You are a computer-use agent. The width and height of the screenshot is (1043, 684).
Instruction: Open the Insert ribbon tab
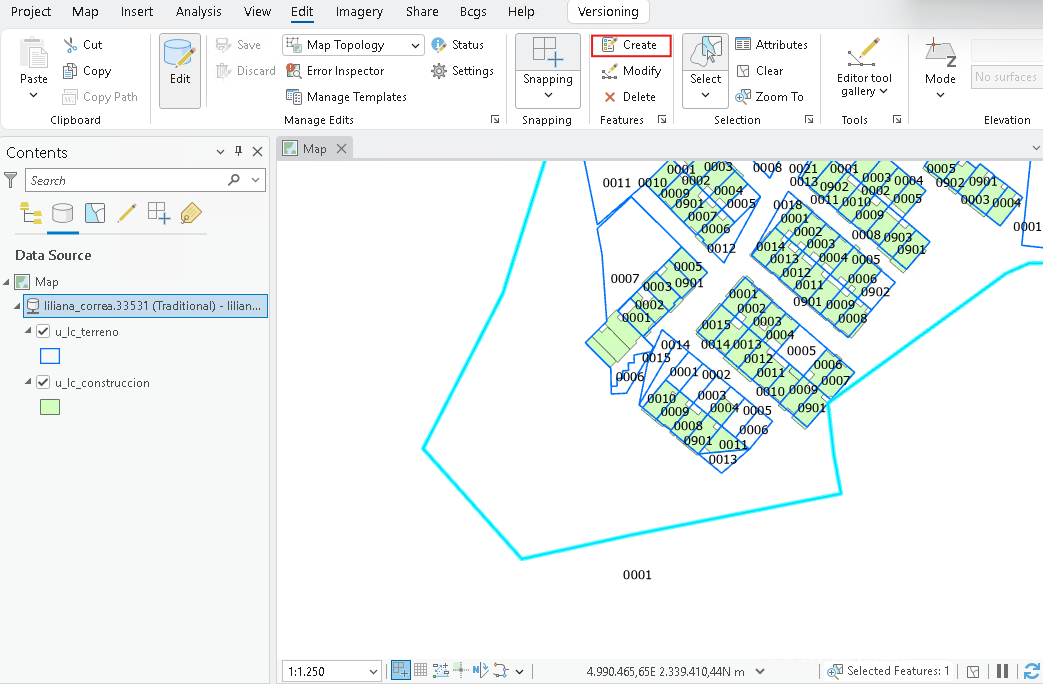[136, 11]
